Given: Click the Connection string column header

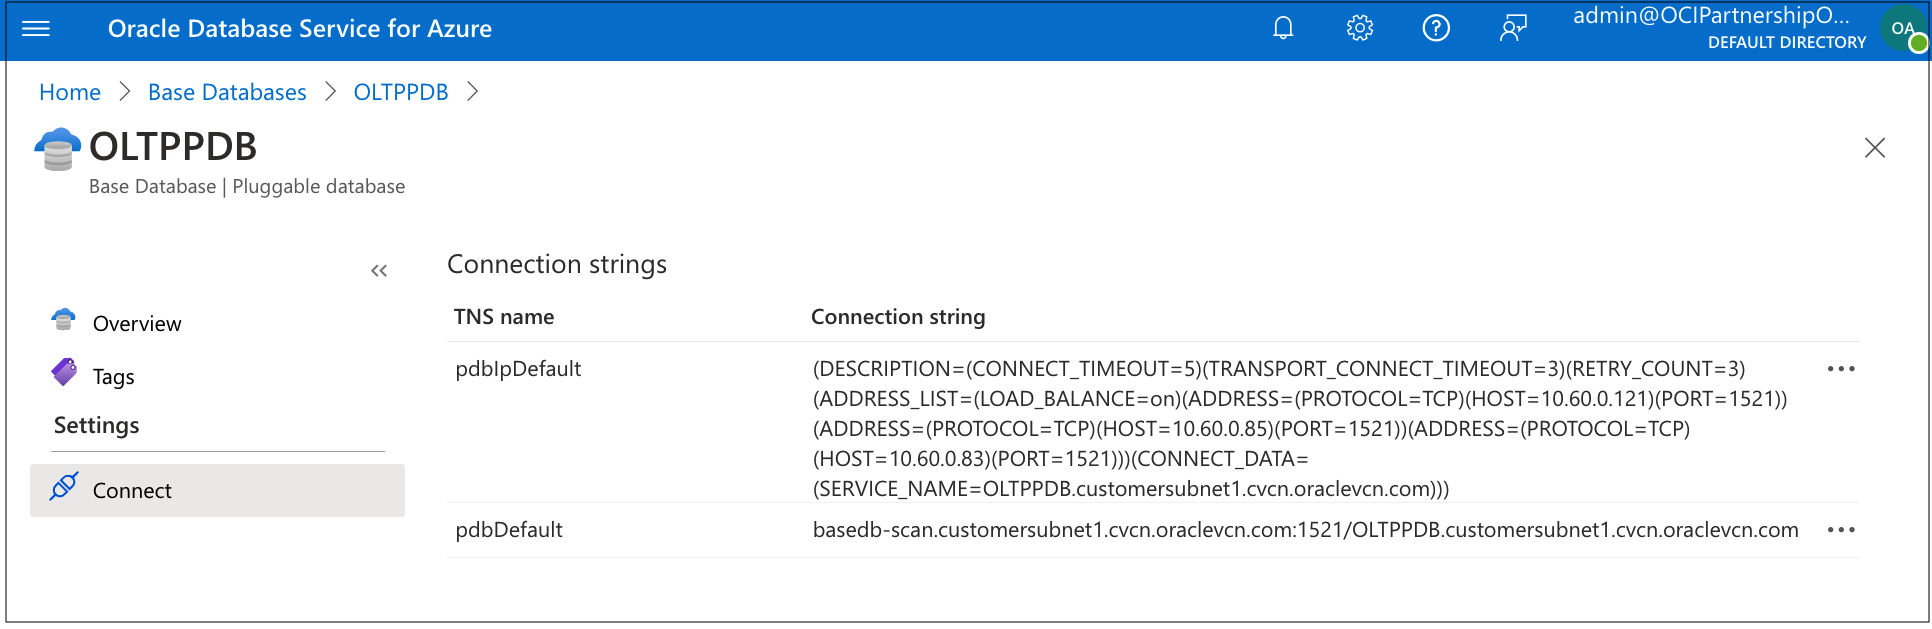Looking at the screenshot, I should click(x=898, y=317).
